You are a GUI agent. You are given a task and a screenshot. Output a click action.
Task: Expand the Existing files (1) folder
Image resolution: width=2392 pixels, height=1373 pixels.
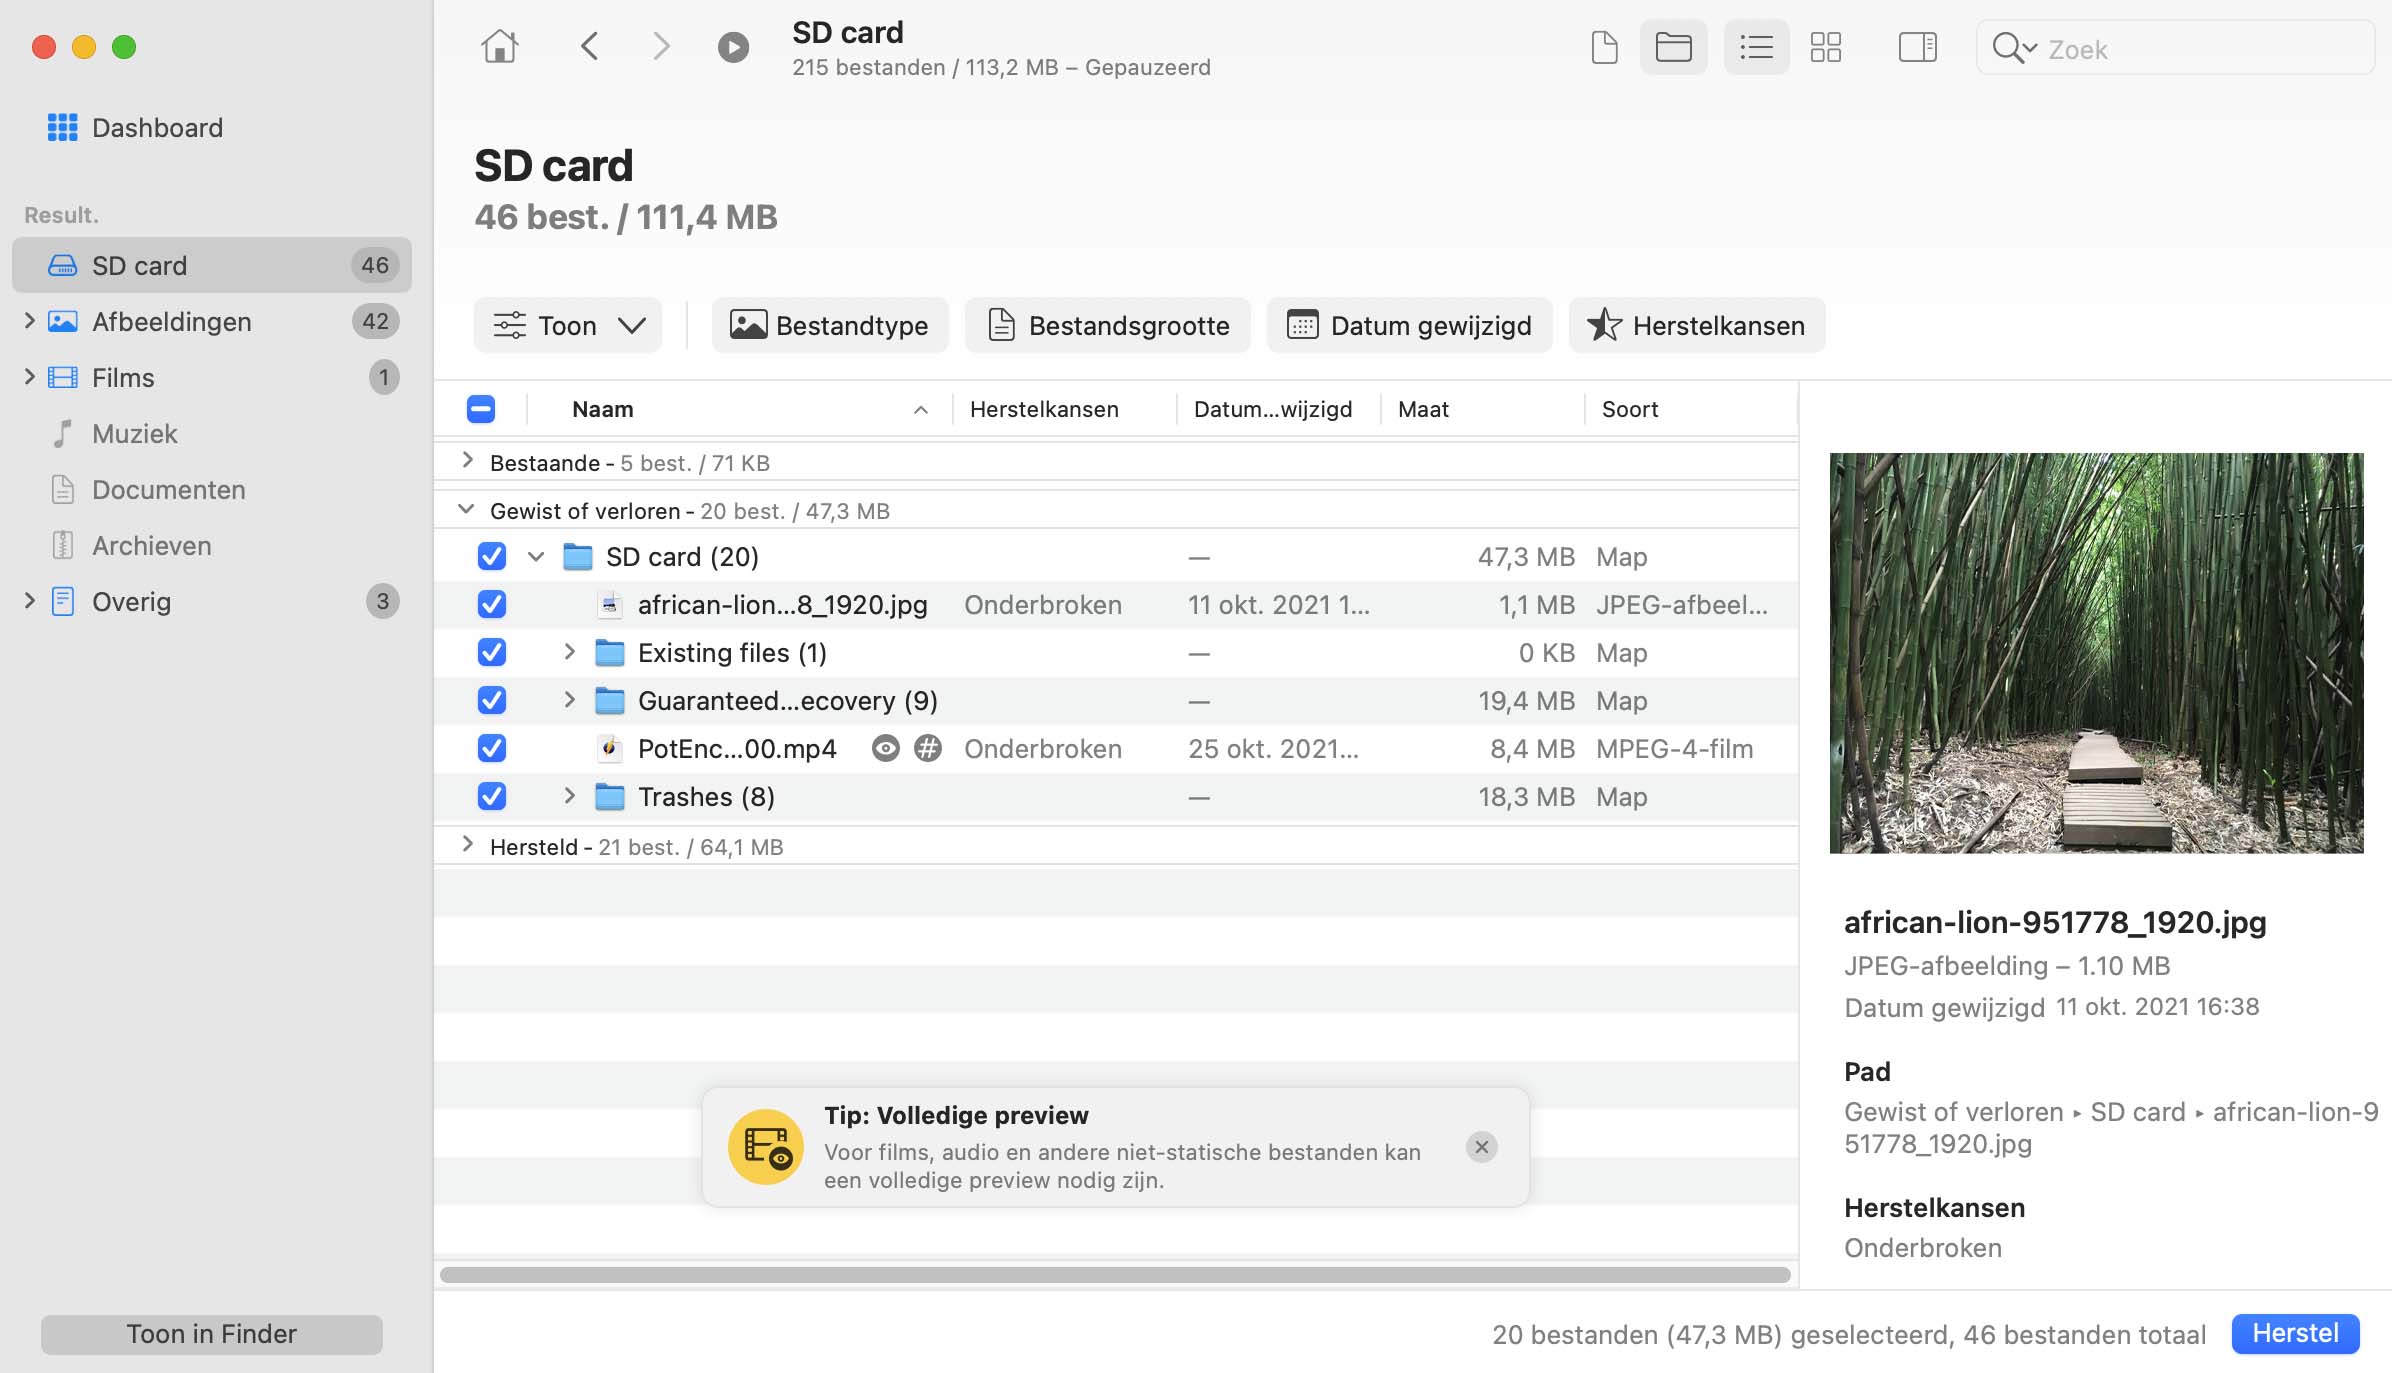[569, 652]
